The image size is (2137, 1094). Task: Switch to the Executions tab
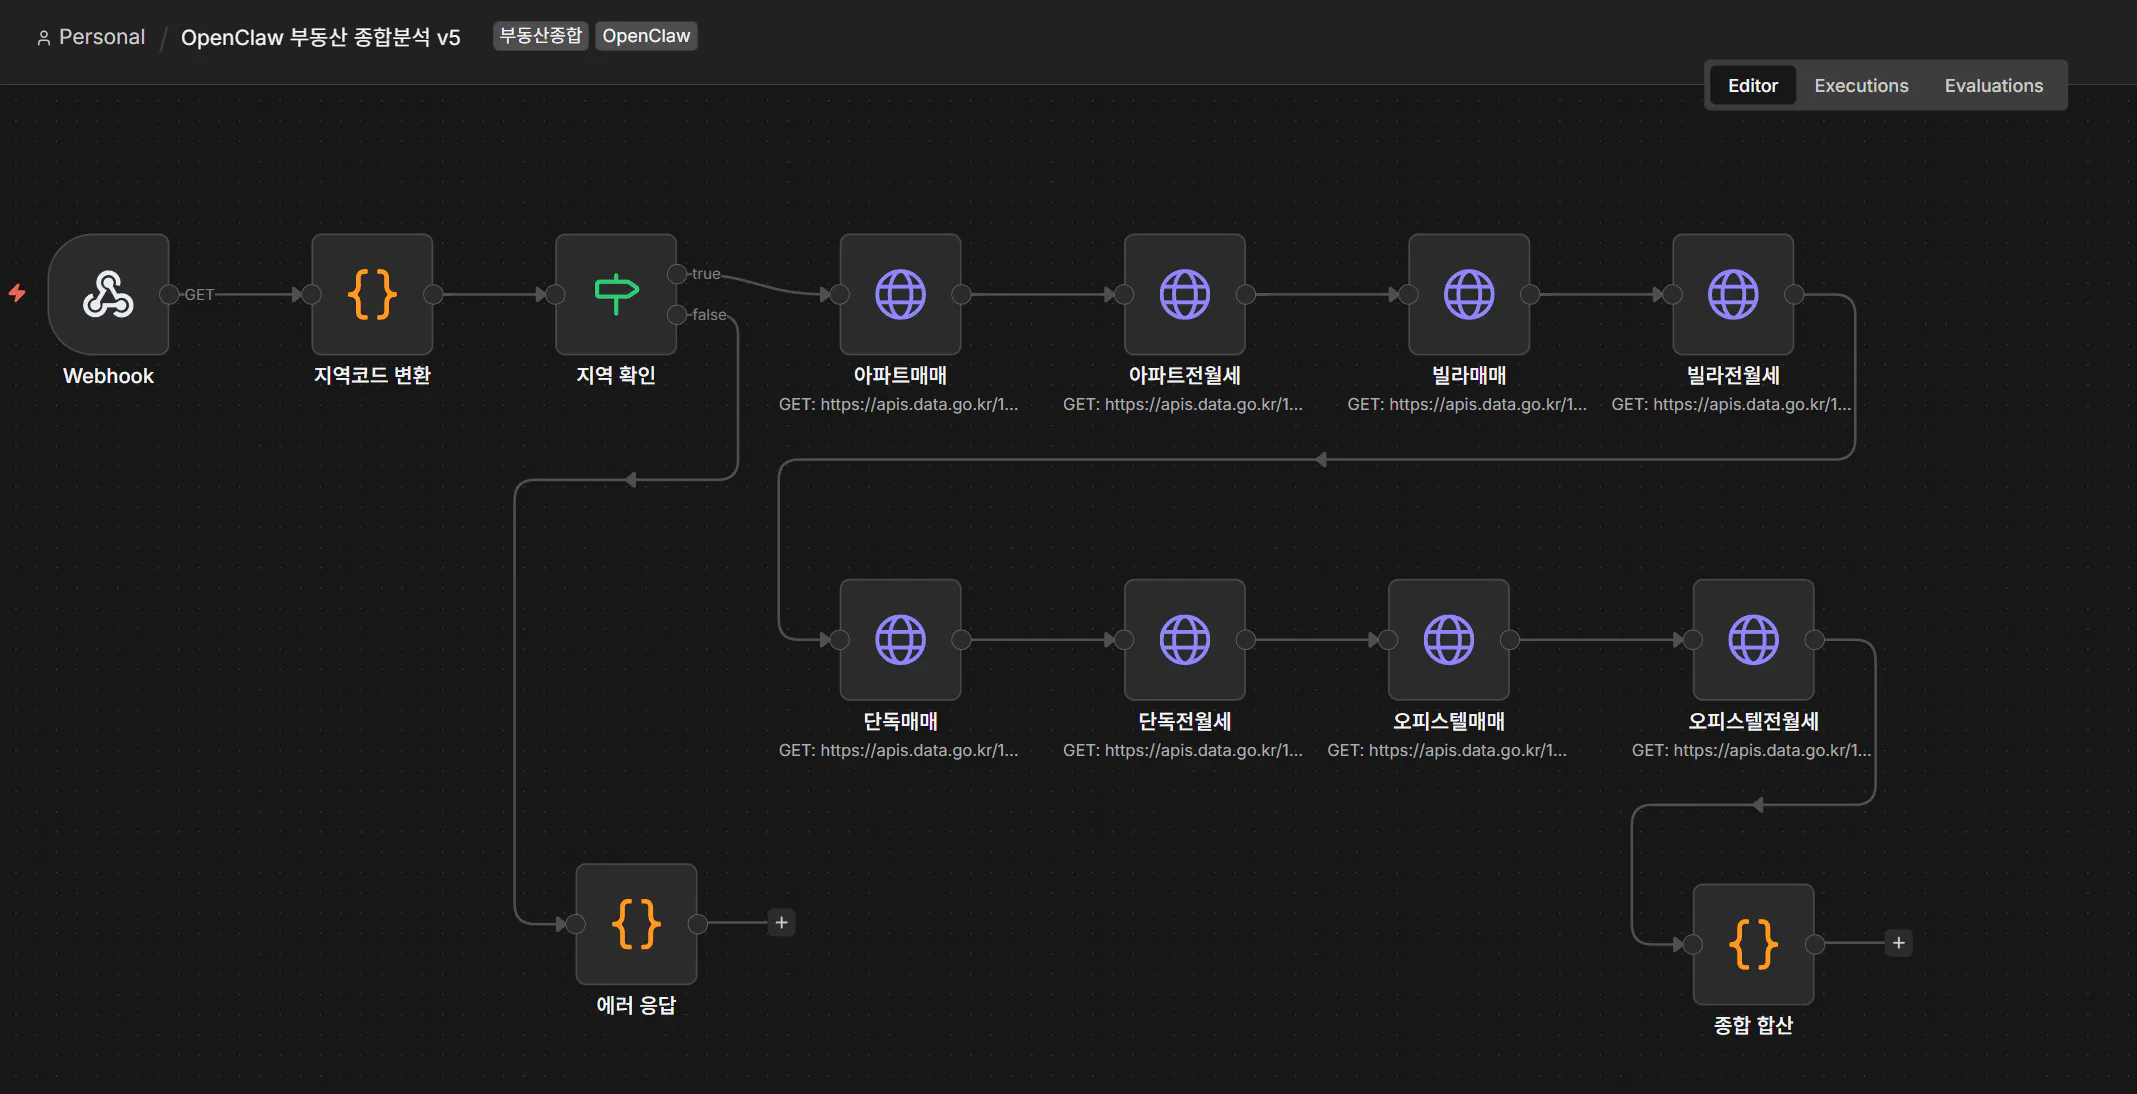(1861, 86)
